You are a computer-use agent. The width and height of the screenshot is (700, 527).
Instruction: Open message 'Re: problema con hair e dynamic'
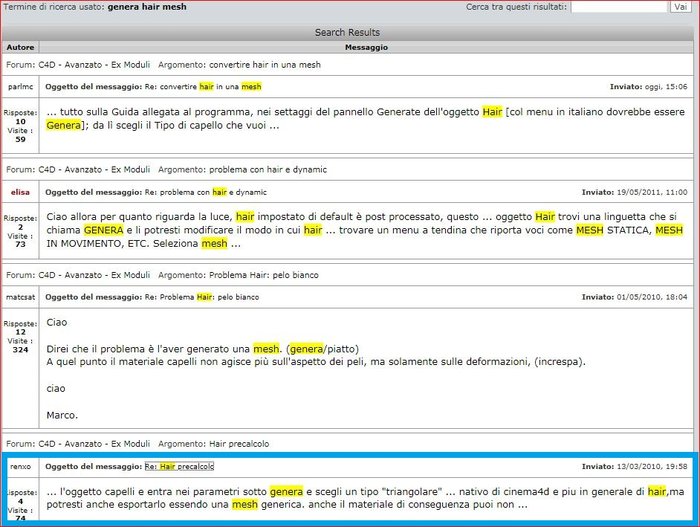(x=206, y=192)
